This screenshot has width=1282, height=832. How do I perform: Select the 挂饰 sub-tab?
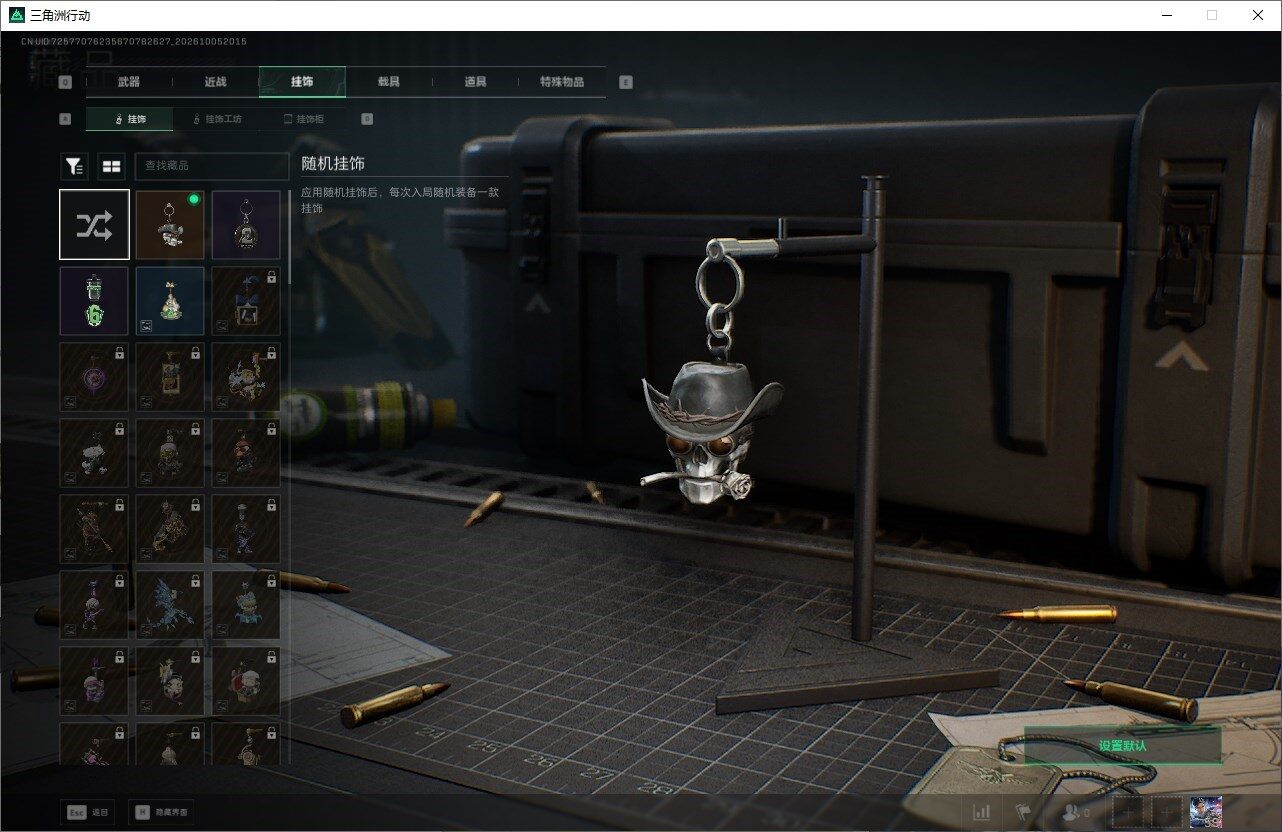point(129,119)
